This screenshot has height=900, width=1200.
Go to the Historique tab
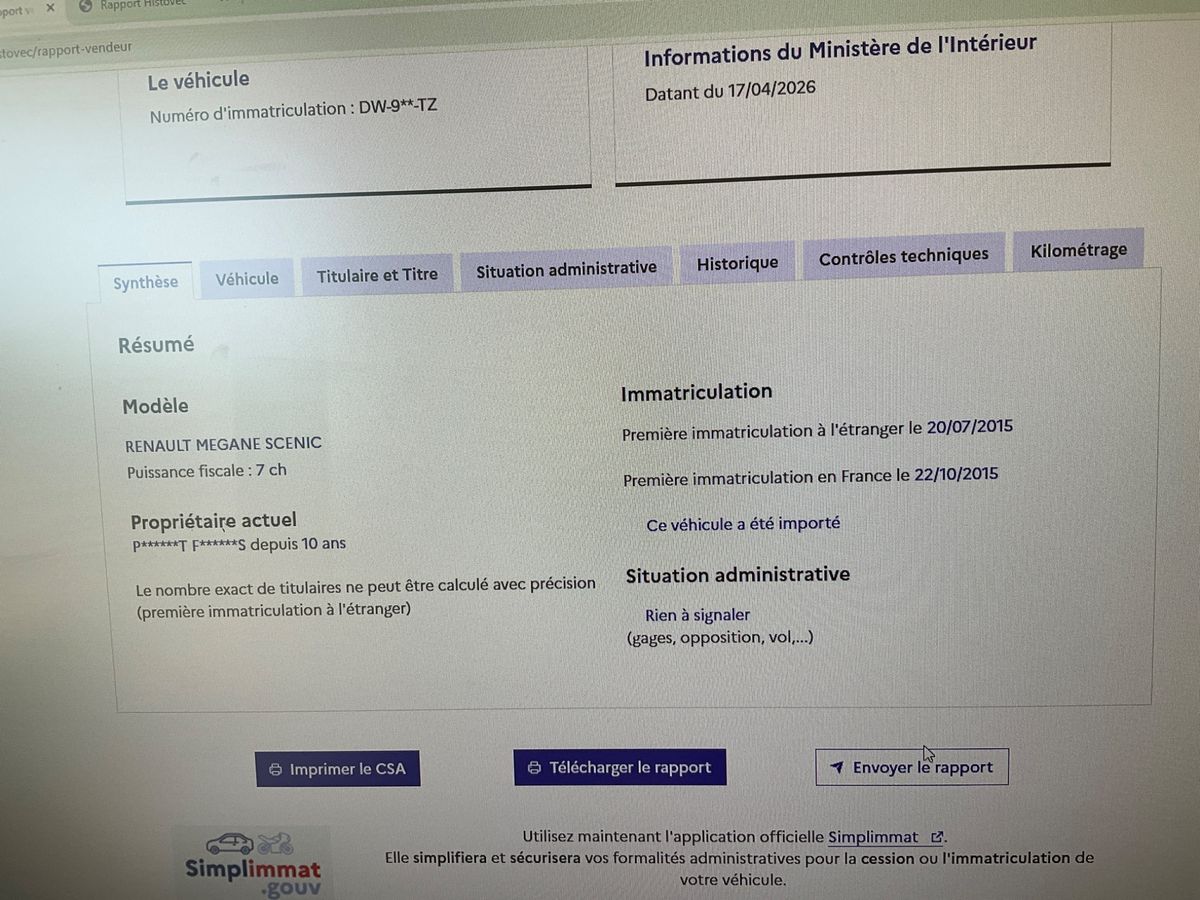coord(737,263)
